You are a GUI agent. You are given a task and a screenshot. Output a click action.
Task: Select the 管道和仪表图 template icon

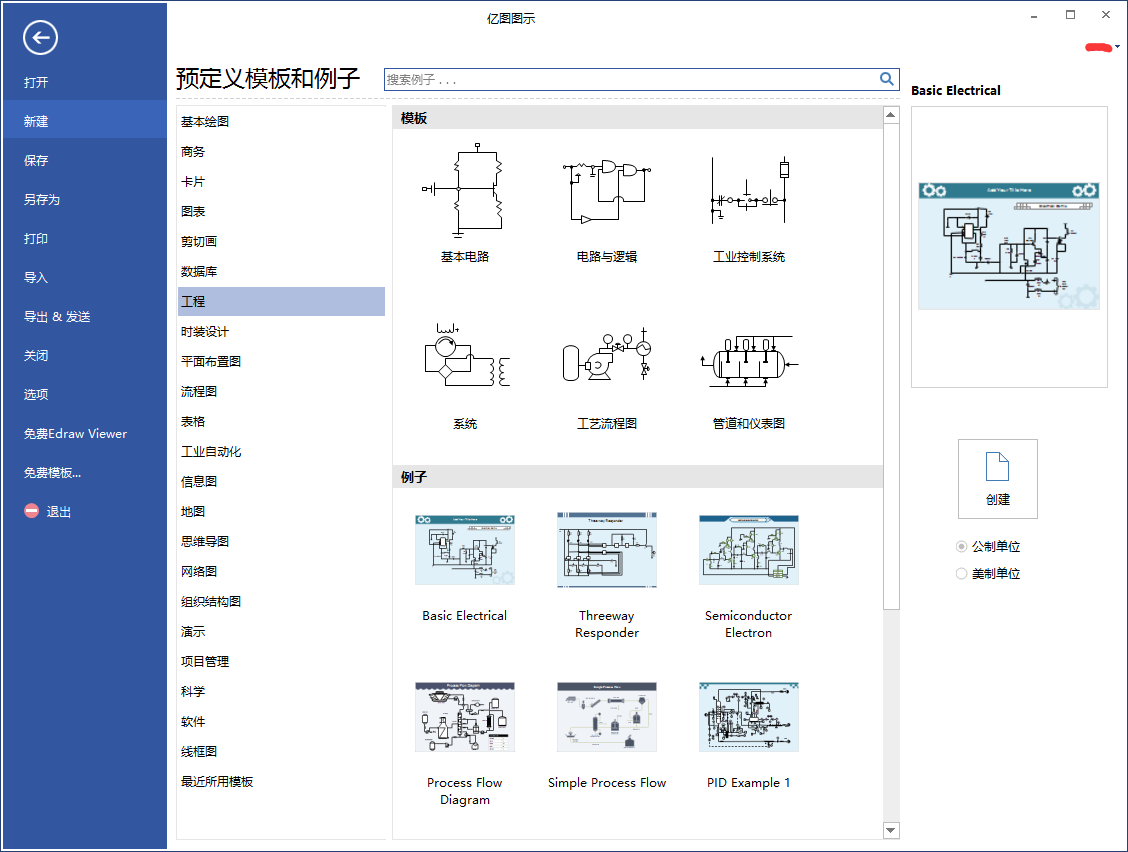(x=748, y=358)
